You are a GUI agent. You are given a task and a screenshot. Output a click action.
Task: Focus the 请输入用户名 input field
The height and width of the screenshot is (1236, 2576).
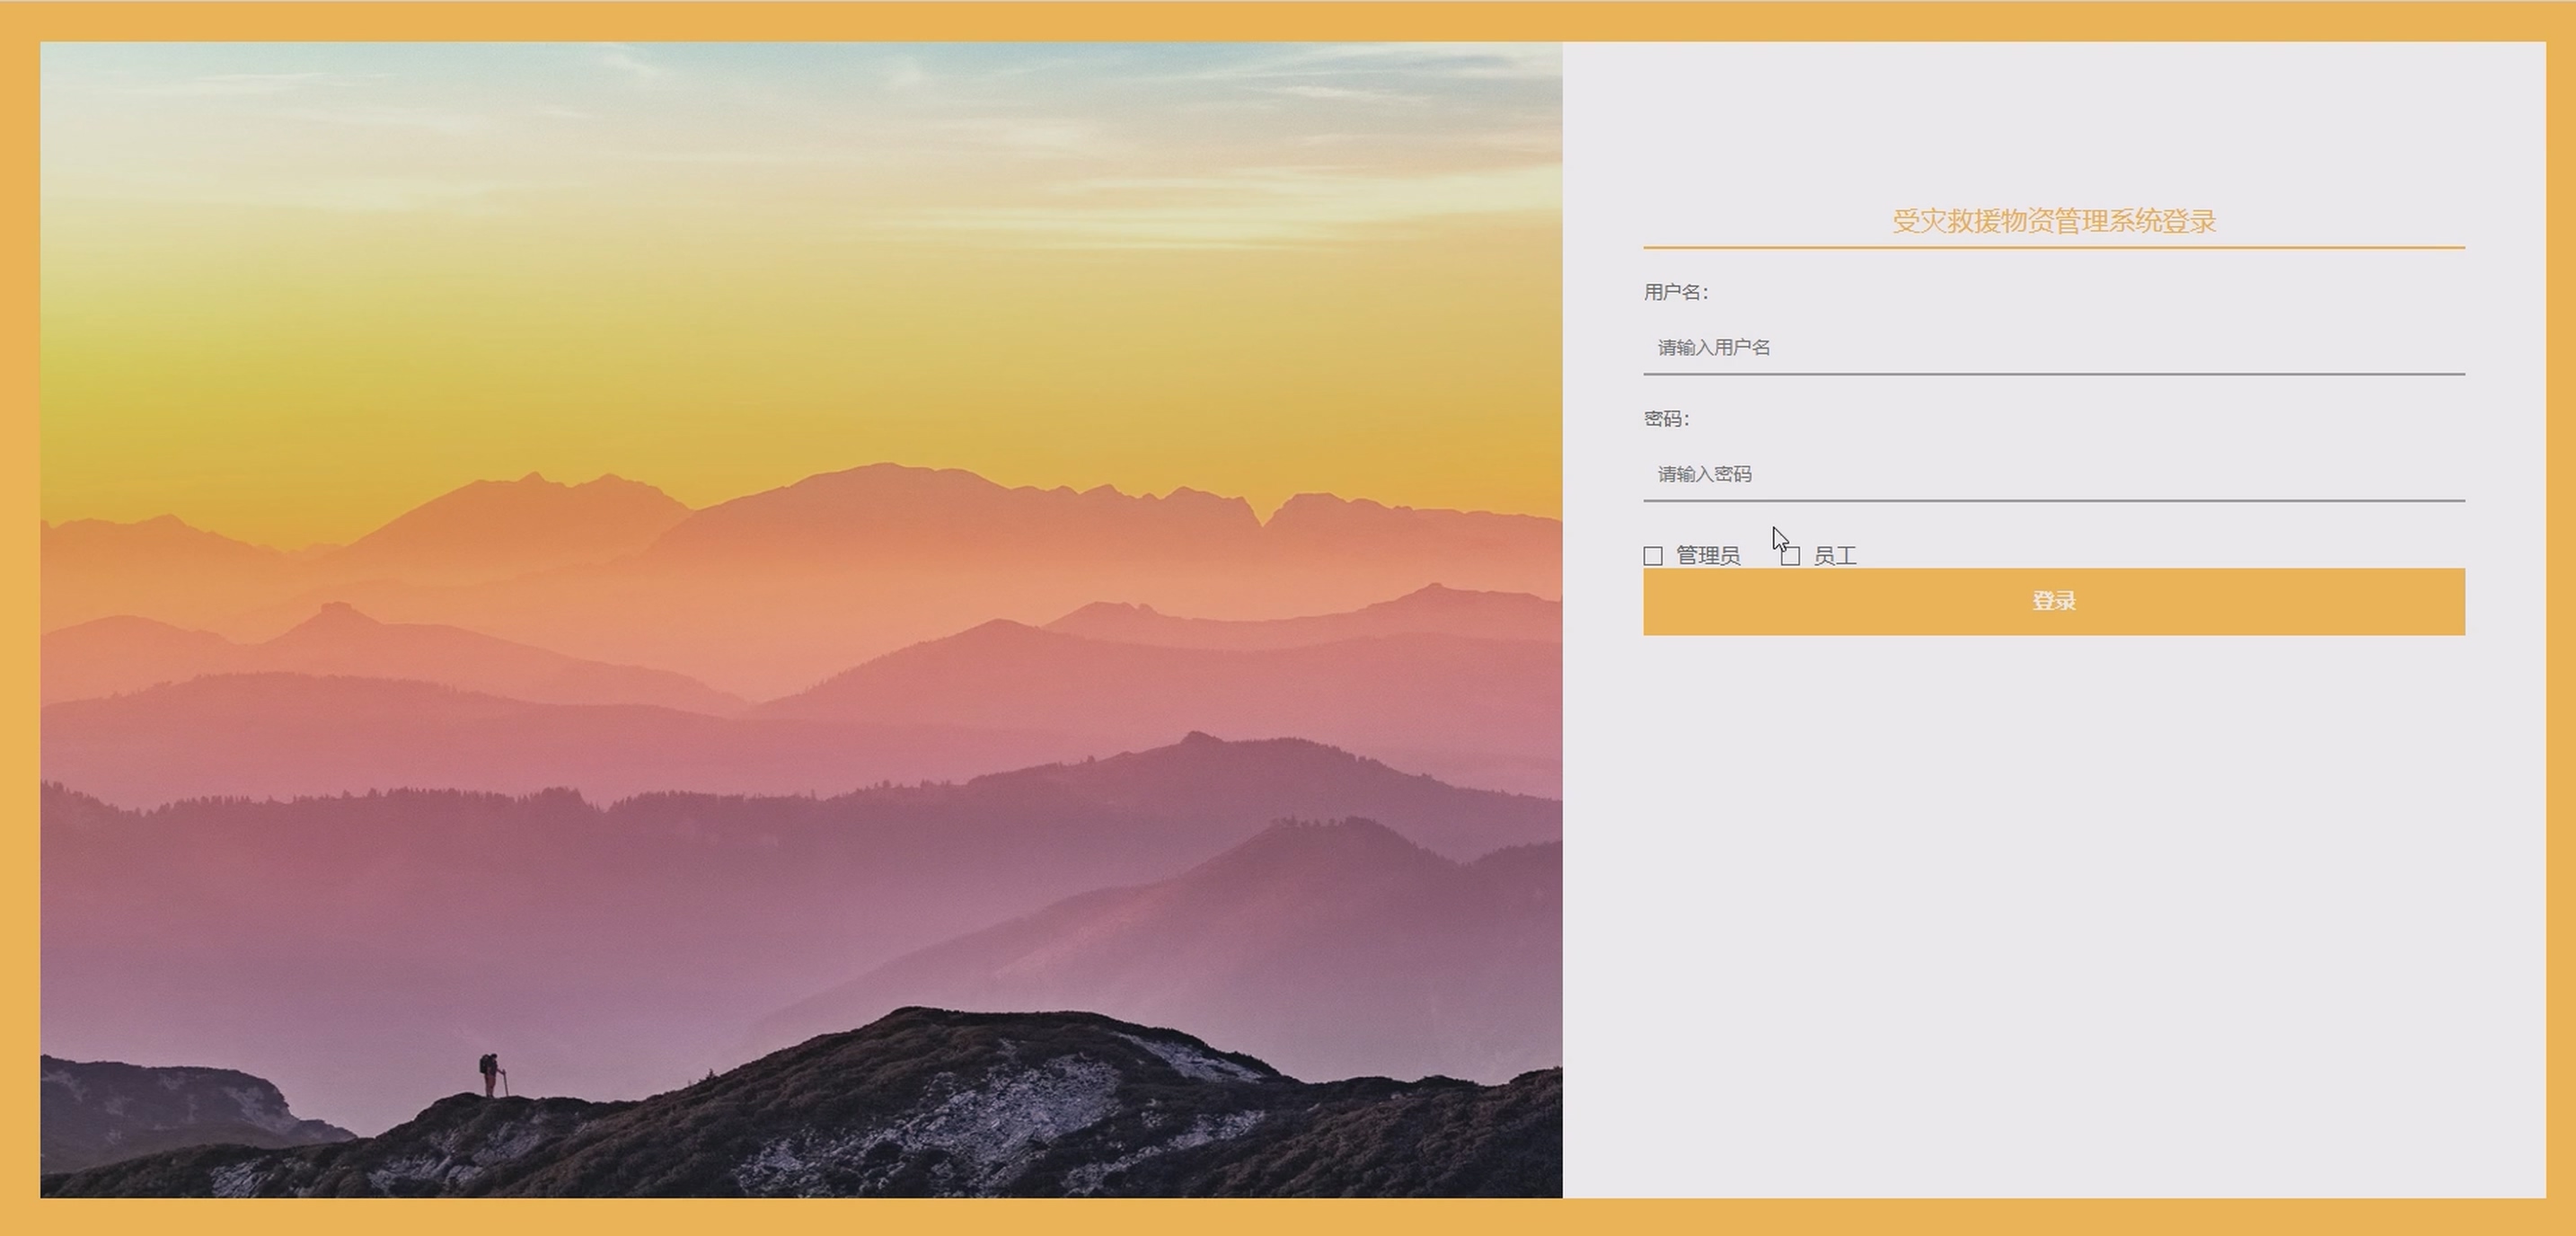(x=2054, y=348)
